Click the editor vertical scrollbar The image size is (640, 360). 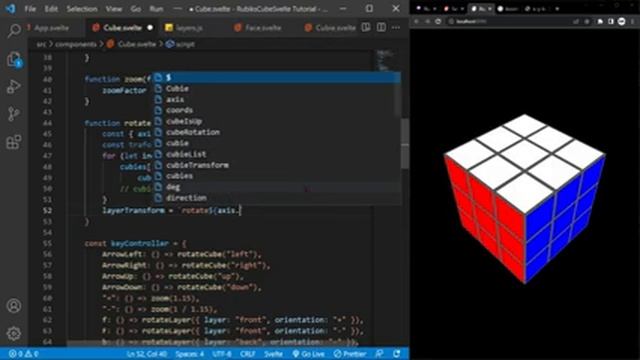click(404, 144)
